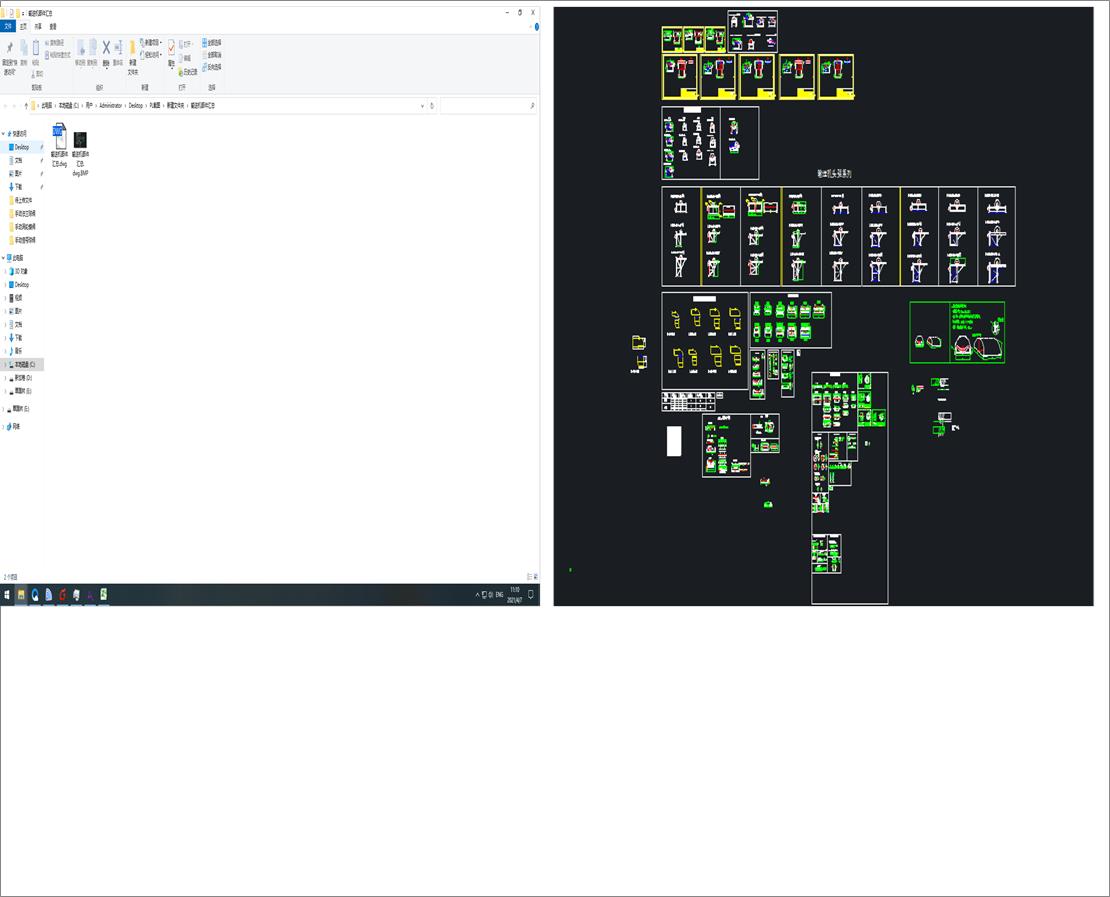Select the (D:) drive in the navigation pane

coord(23,378)
